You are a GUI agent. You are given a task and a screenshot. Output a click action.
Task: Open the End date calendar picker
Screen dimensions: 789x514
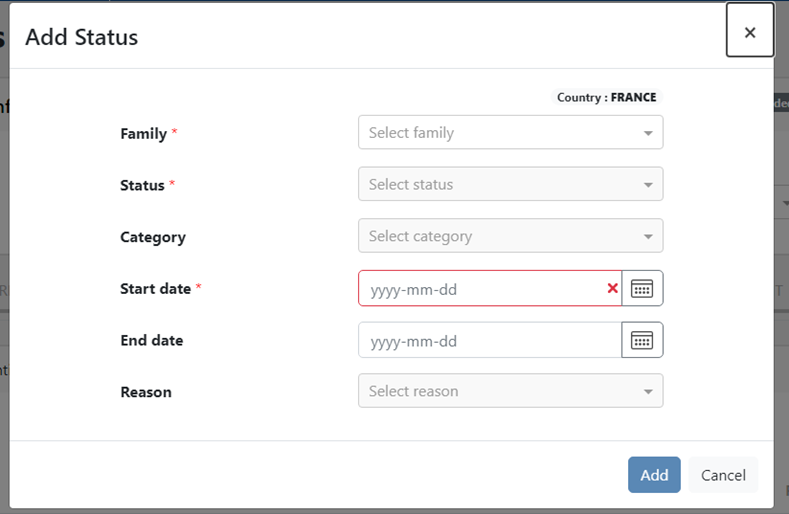(x=642, y=341)
